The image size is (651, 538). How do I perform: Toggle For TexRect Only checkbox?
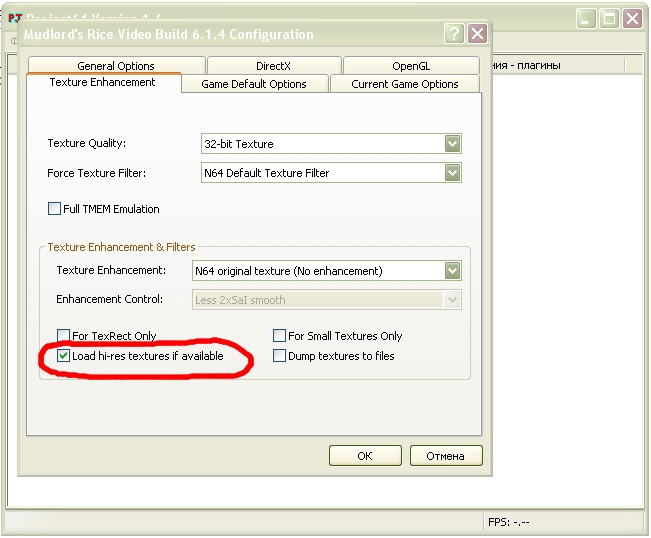64,336
